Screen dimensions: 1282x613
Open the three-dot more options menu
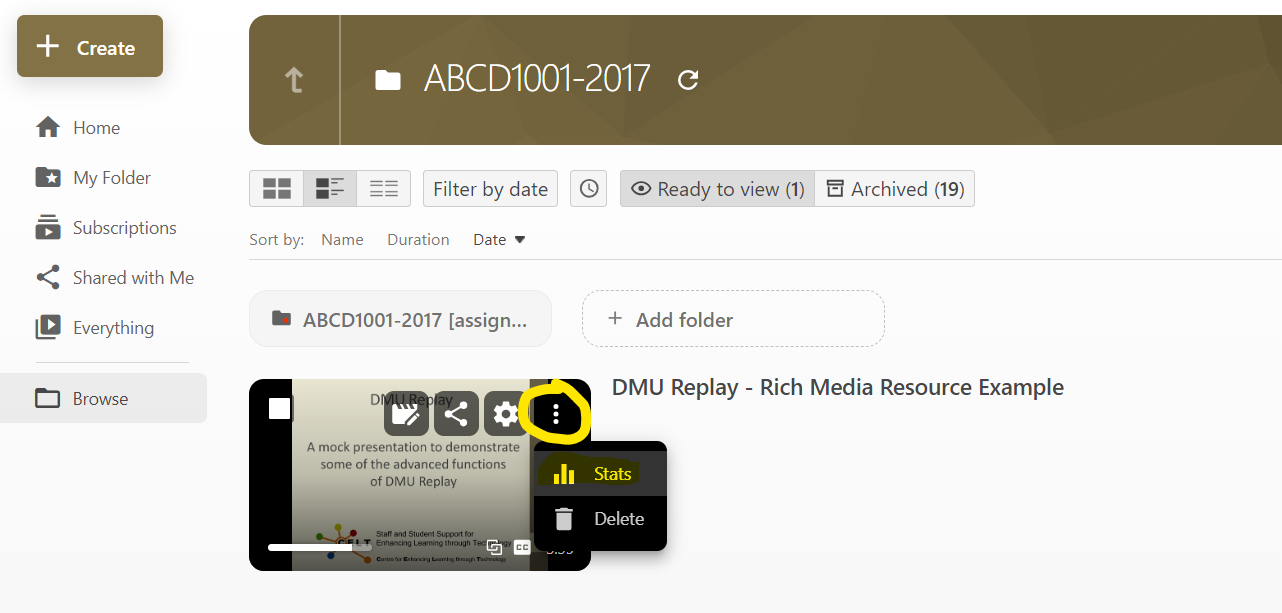pyautogui.click(x=556, y=413)
